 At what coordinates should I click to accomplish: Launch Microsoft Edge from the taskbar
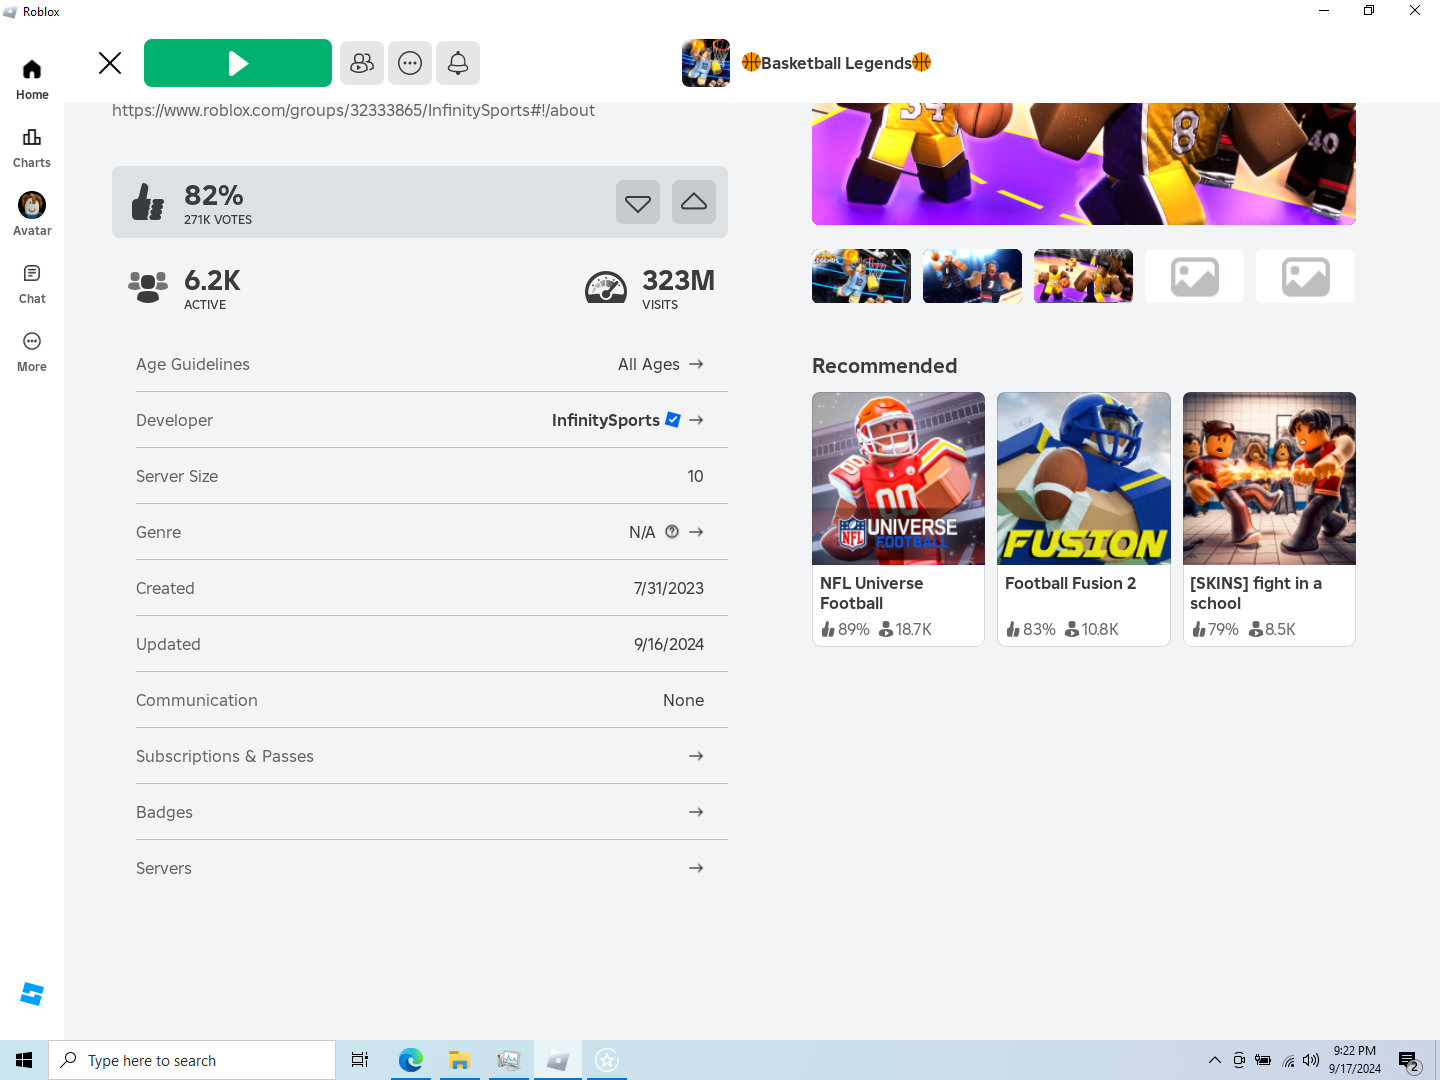pyautogui.click(x=410, y=1060)
